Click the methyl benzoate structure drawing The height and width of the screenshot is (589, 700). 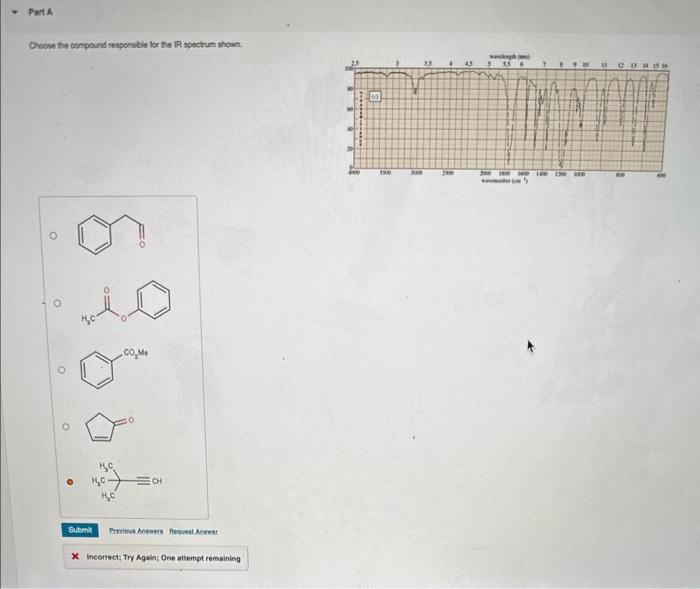tap(115, 368)
